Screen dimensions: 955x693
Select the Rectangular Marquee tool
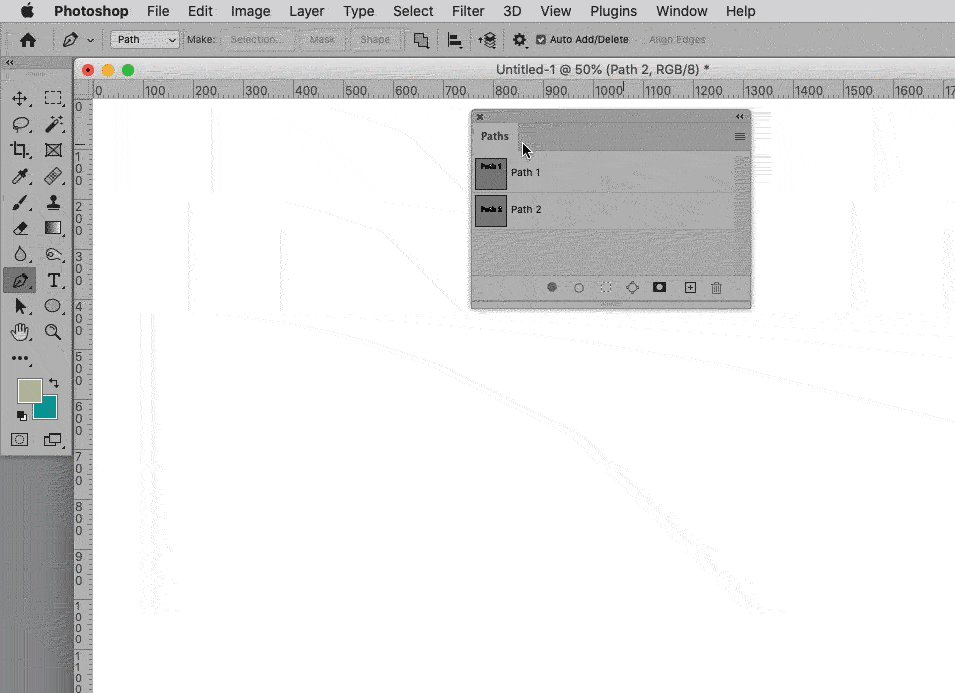(x=53, y=99)
